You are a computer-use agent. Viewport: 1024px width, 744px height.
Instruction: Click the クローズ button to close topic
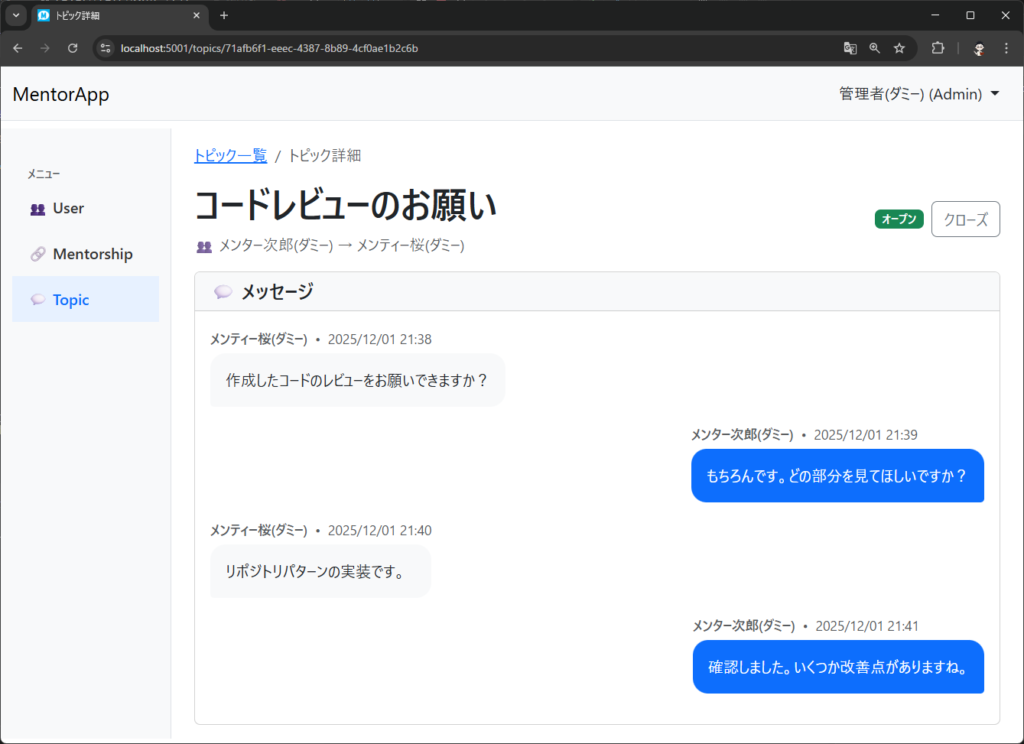point(965,219)
